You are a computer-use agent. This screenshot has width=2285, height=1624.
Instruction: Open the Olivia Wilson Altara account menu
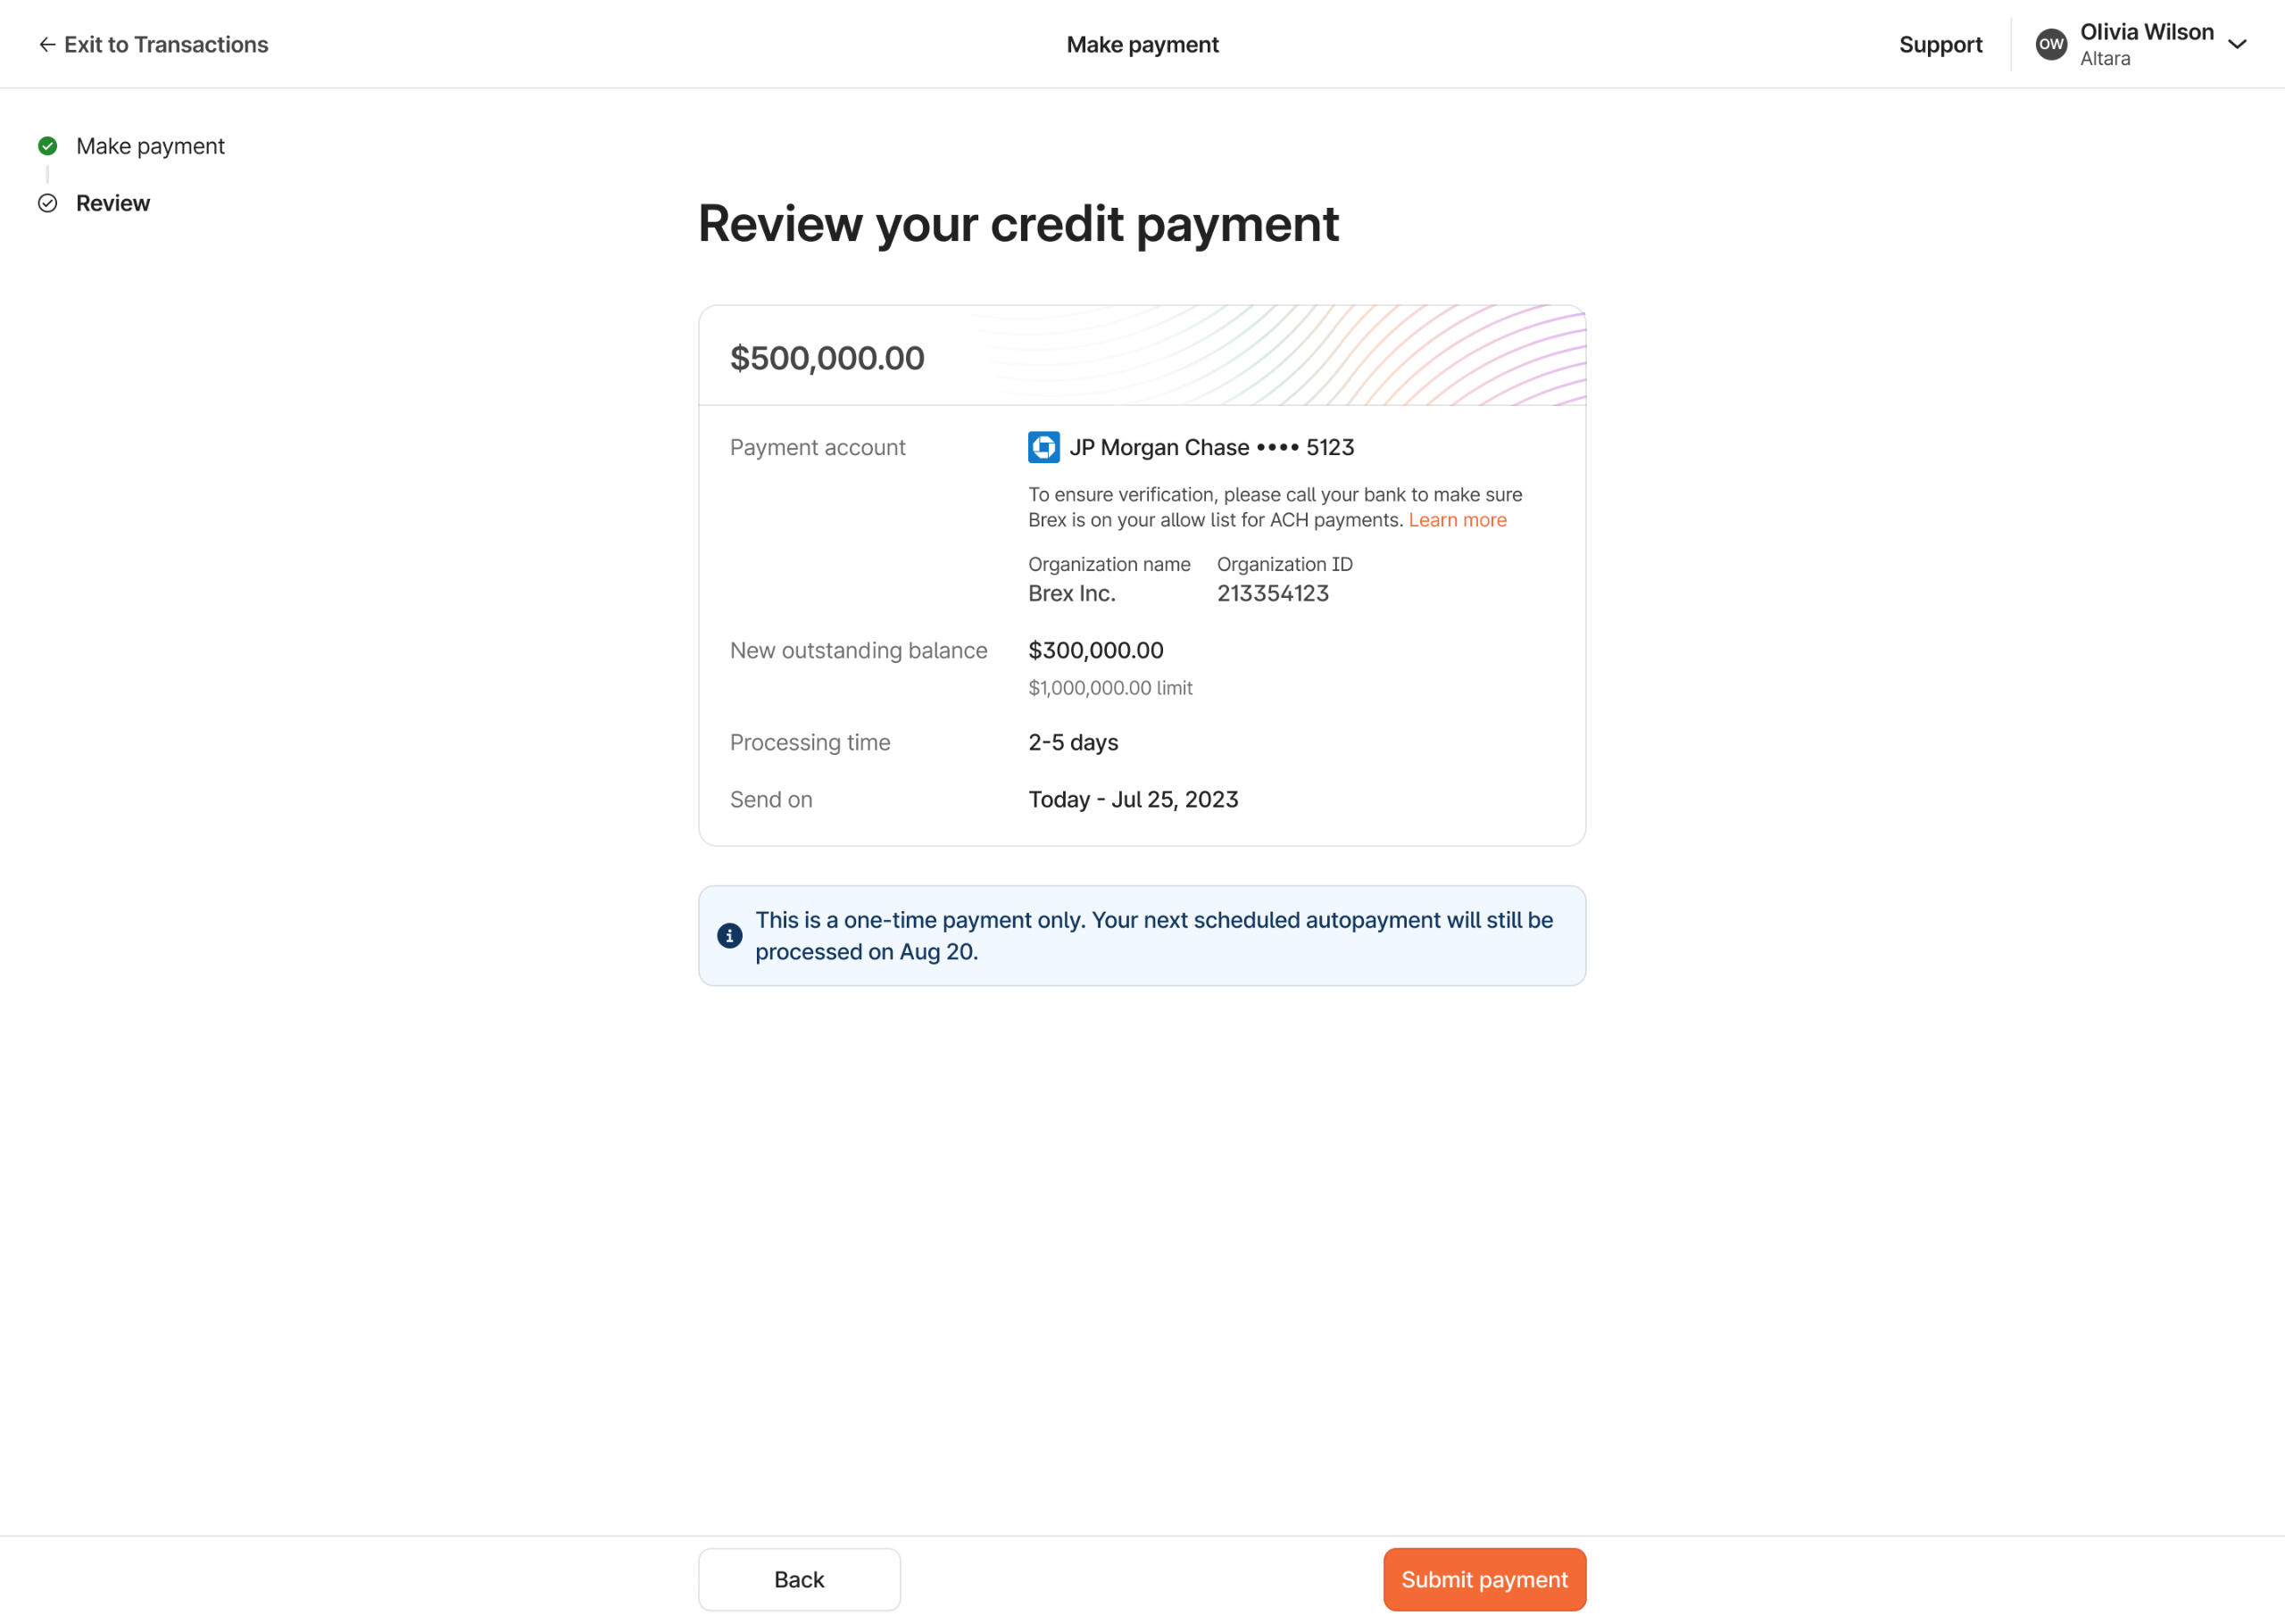pos(2146,44)
